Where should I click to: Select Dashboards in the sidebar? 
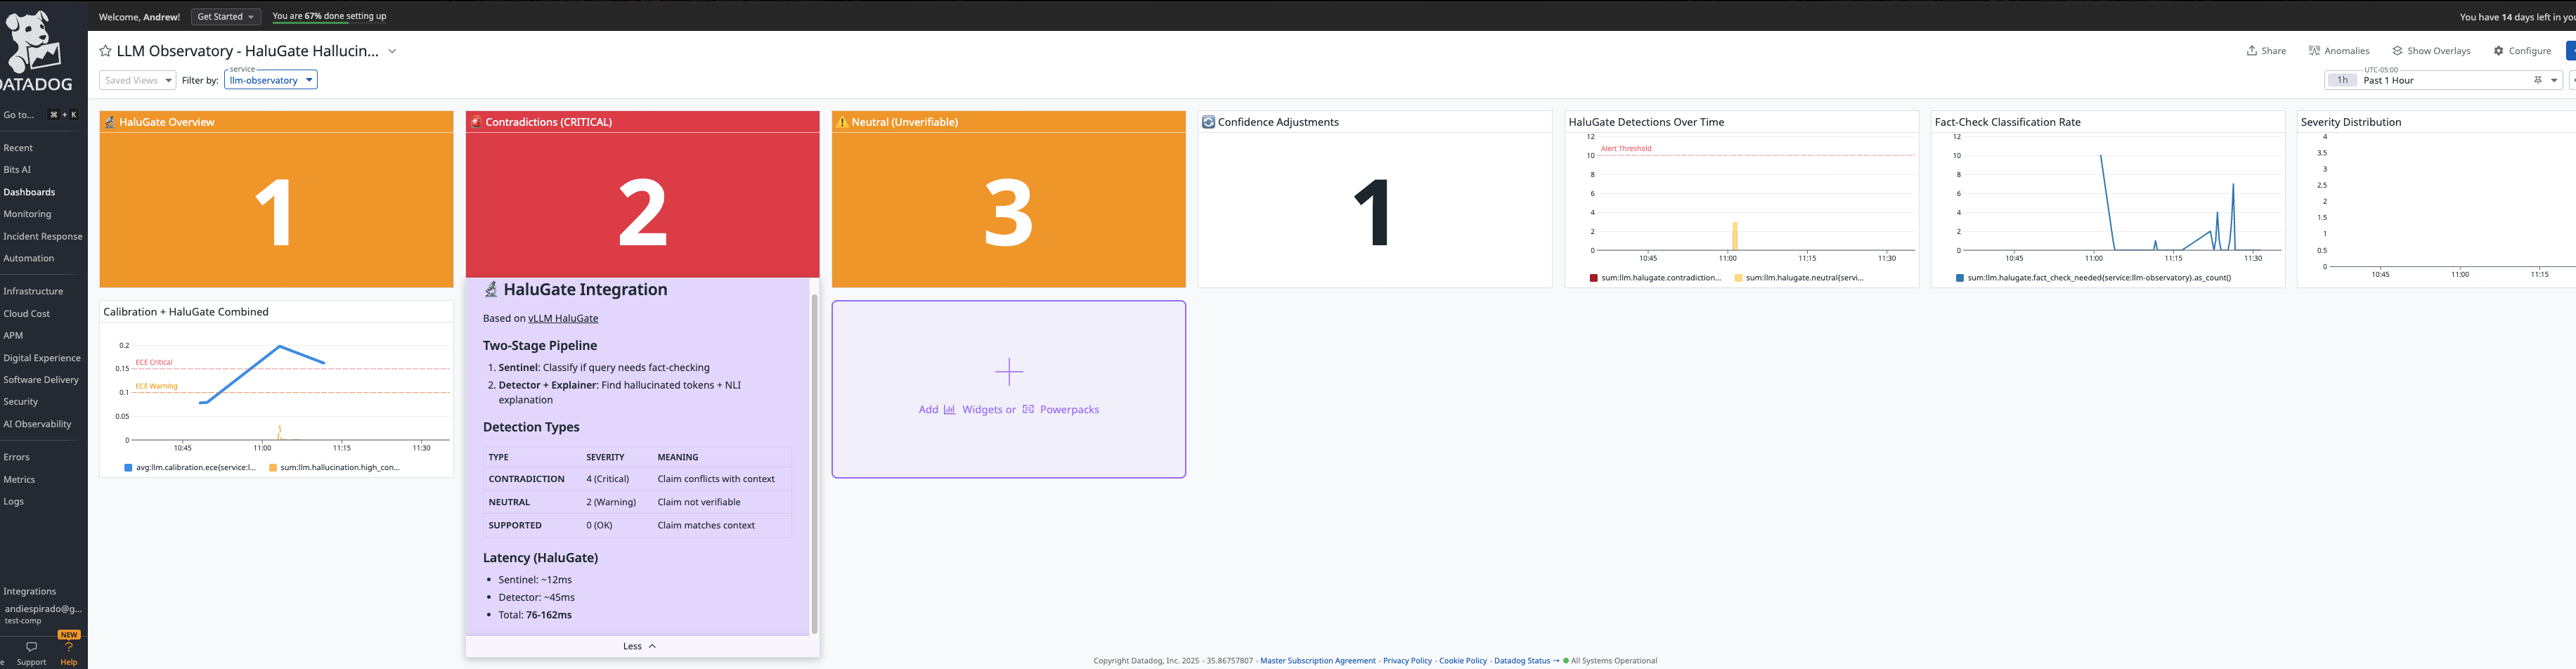pyautogui.click(x=29, y=192)
